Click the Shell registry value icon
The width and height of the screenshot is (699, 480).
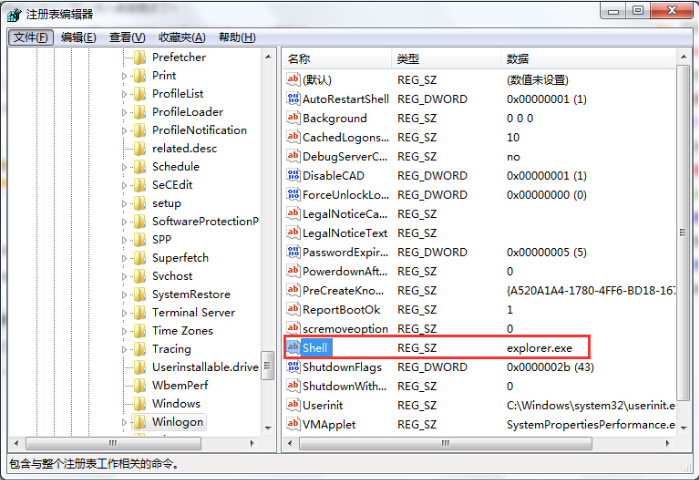point(294,348)
